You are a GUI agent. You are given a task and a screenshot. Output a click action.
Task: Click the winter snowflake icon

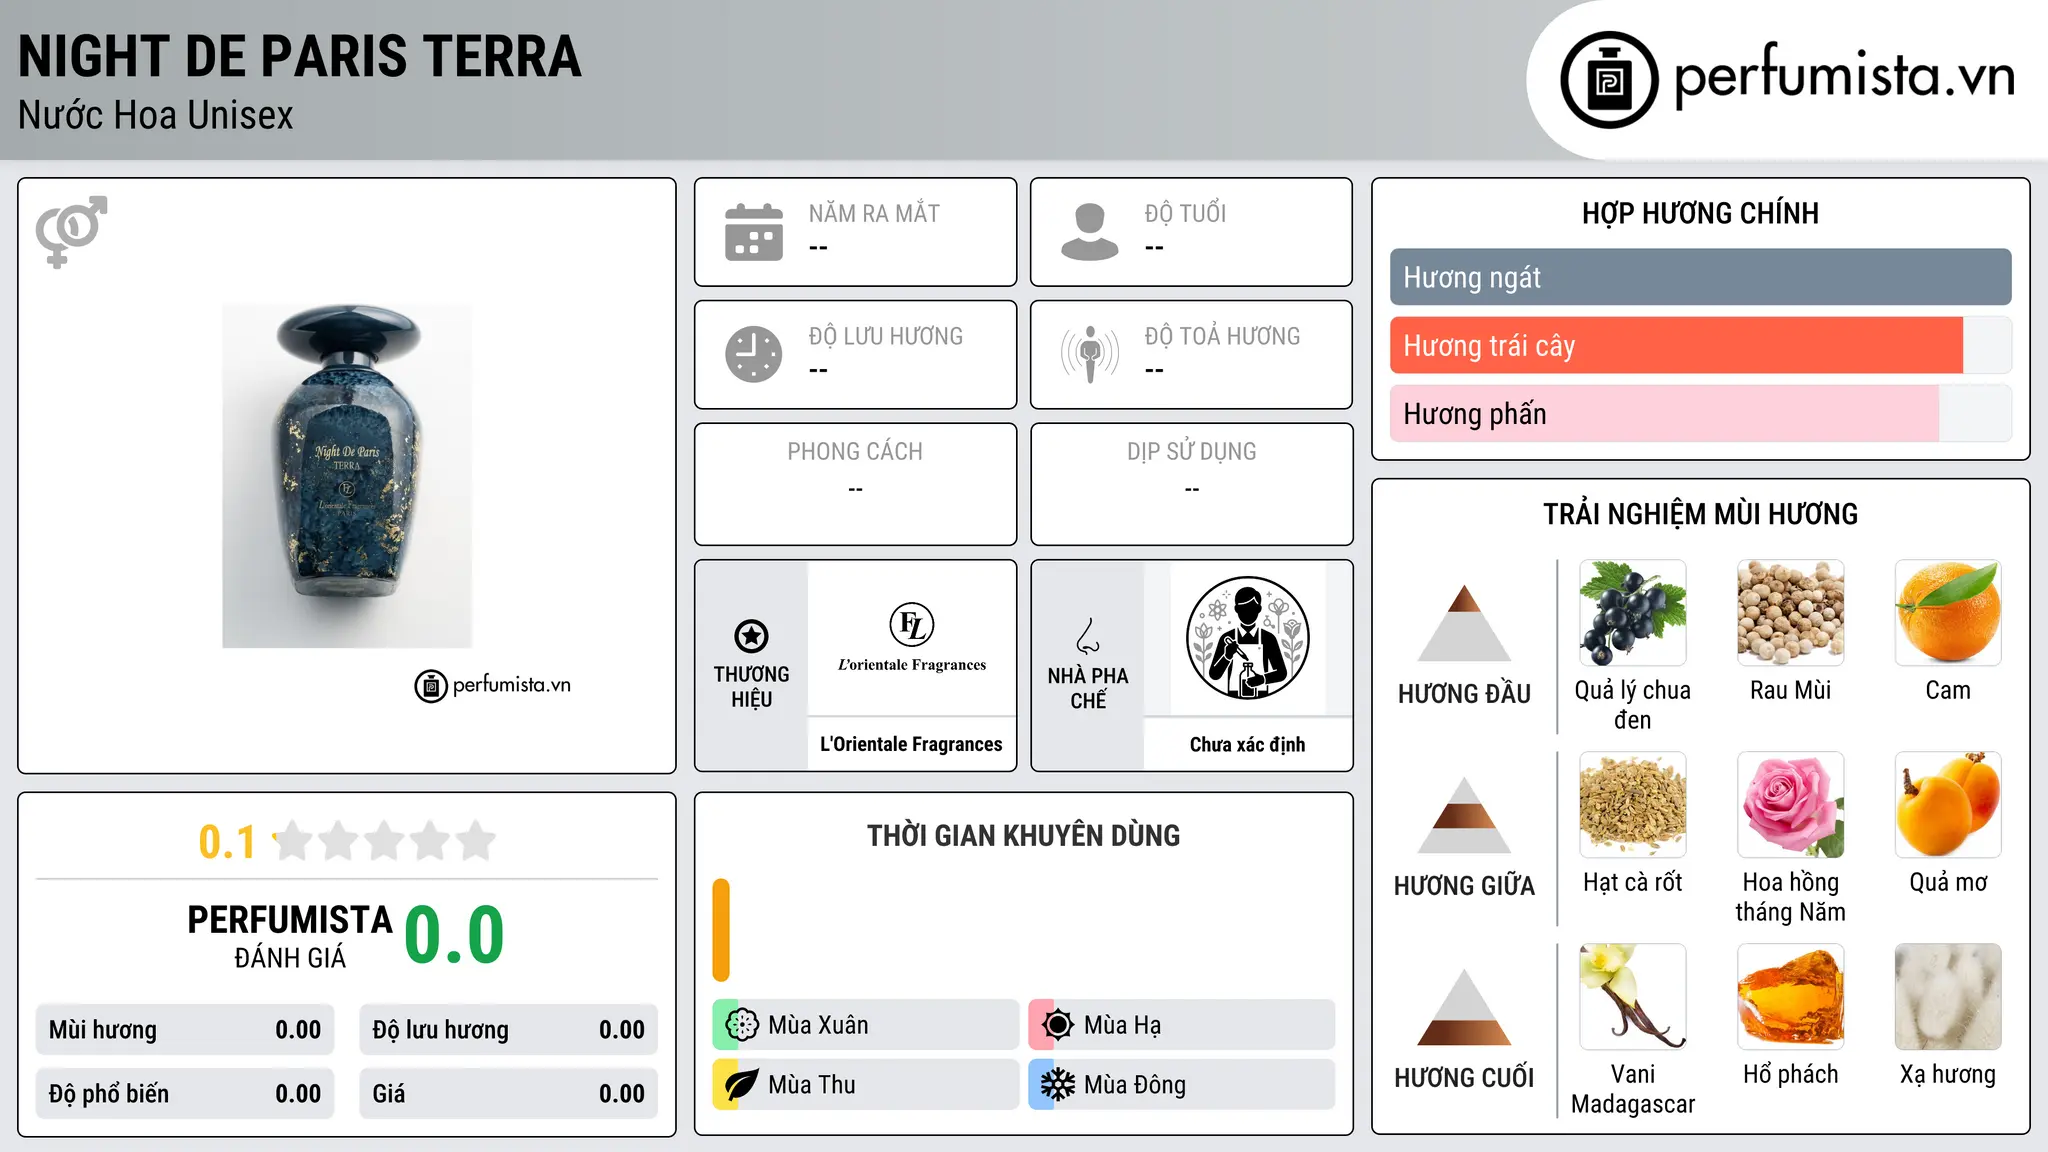coord(1058,1085)
